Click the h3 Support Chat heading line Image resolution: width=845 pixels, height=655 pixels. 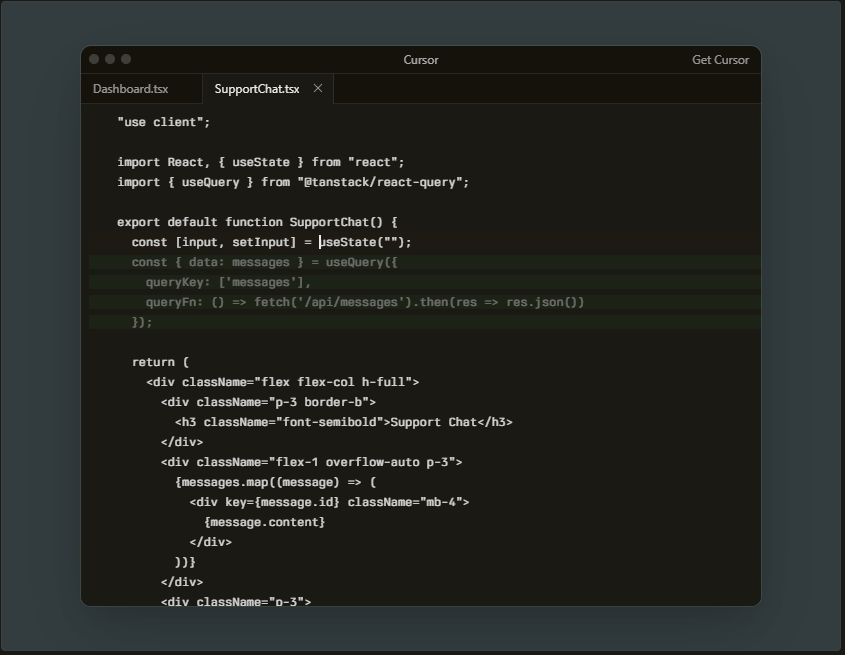[343, 422]
